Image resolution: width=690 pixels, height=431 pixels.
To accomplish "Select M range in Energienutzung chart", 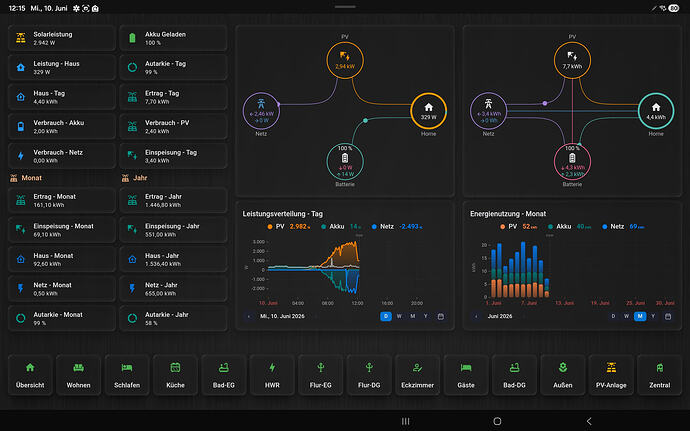I will pyautogui.click(x=640, y=317).
